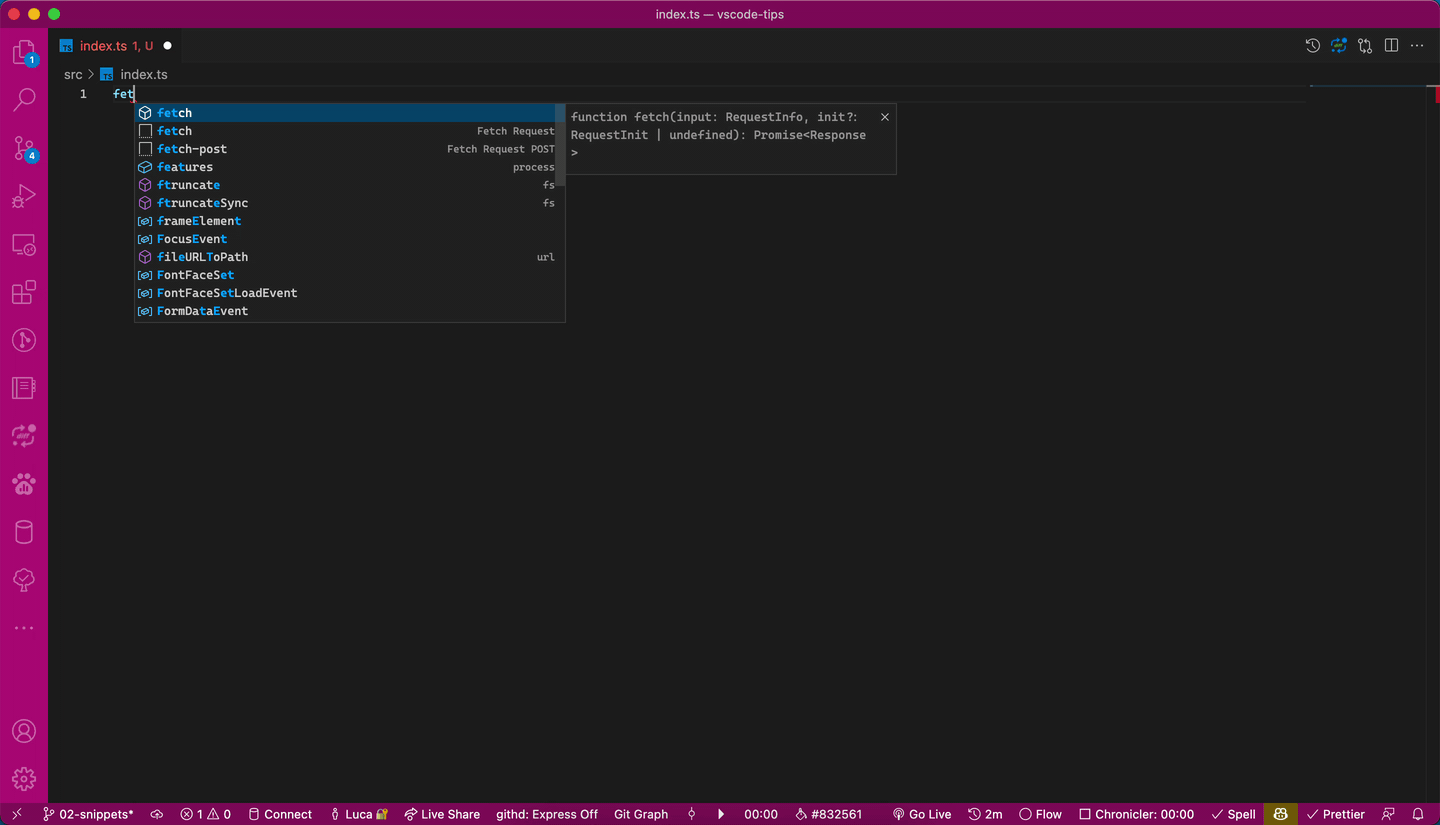Click the remote window indicator in status bar
Viewport: 1440px width, 825px height.
pyautogui.click(x=17, y=814)
